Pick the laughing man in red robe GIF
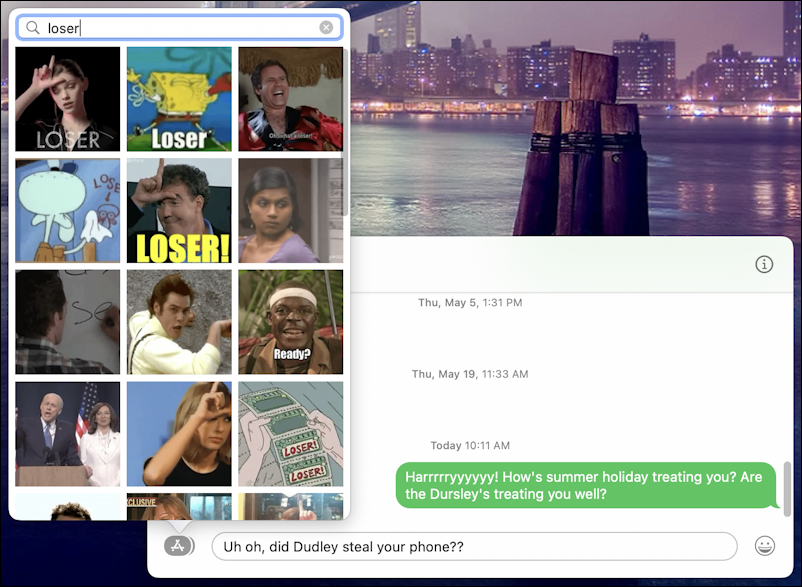 [x=291, y=99]
